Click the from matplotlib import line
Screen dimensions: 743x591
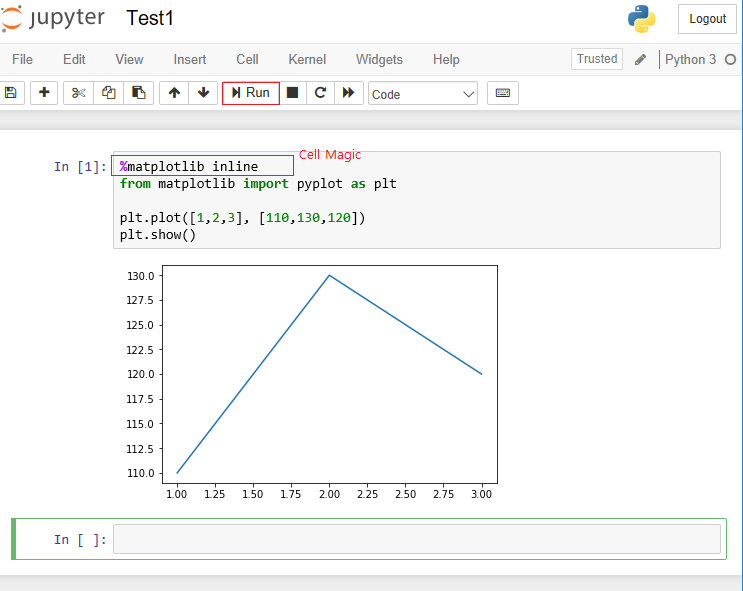pyautogui.click(x=258, y=183)
